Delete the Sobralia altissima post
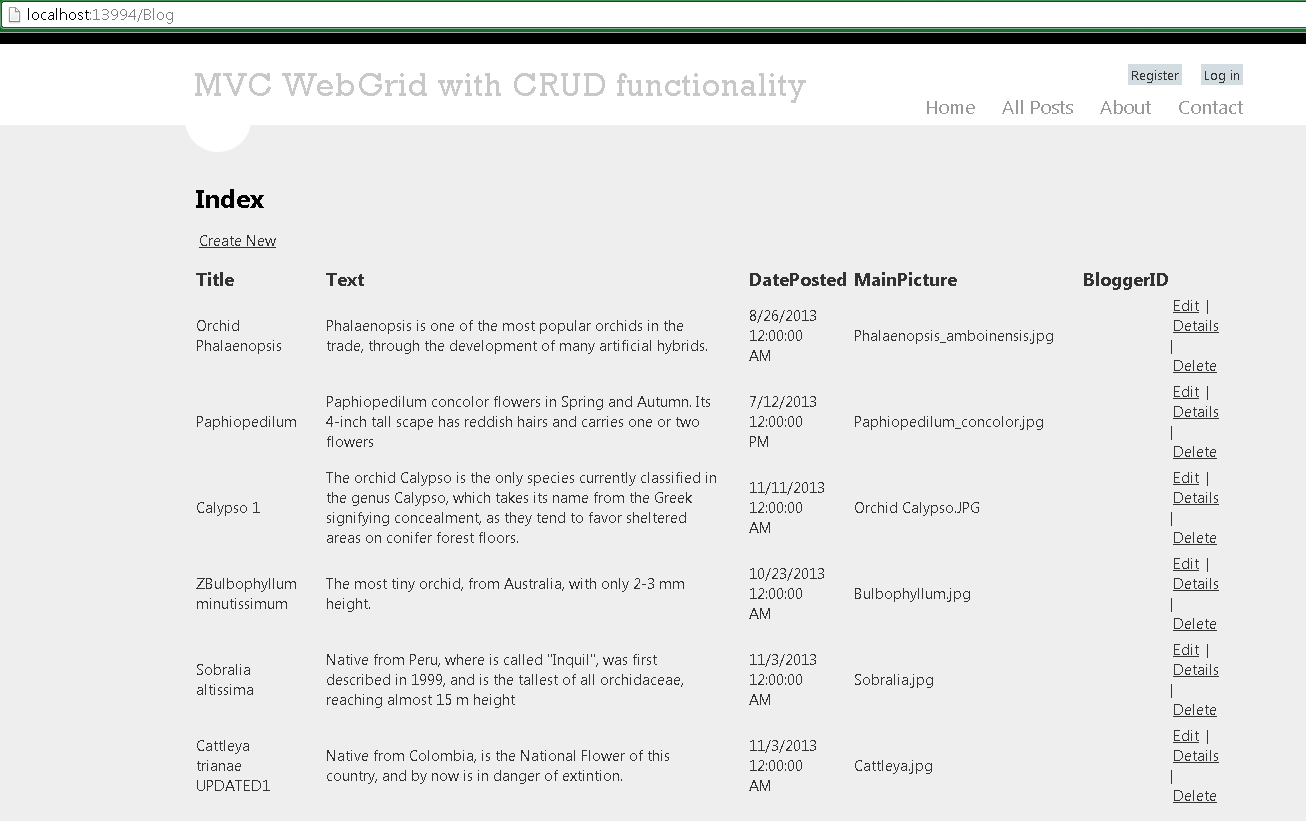The height and width of the screenshot is (821, 1306). point(1195,710)
